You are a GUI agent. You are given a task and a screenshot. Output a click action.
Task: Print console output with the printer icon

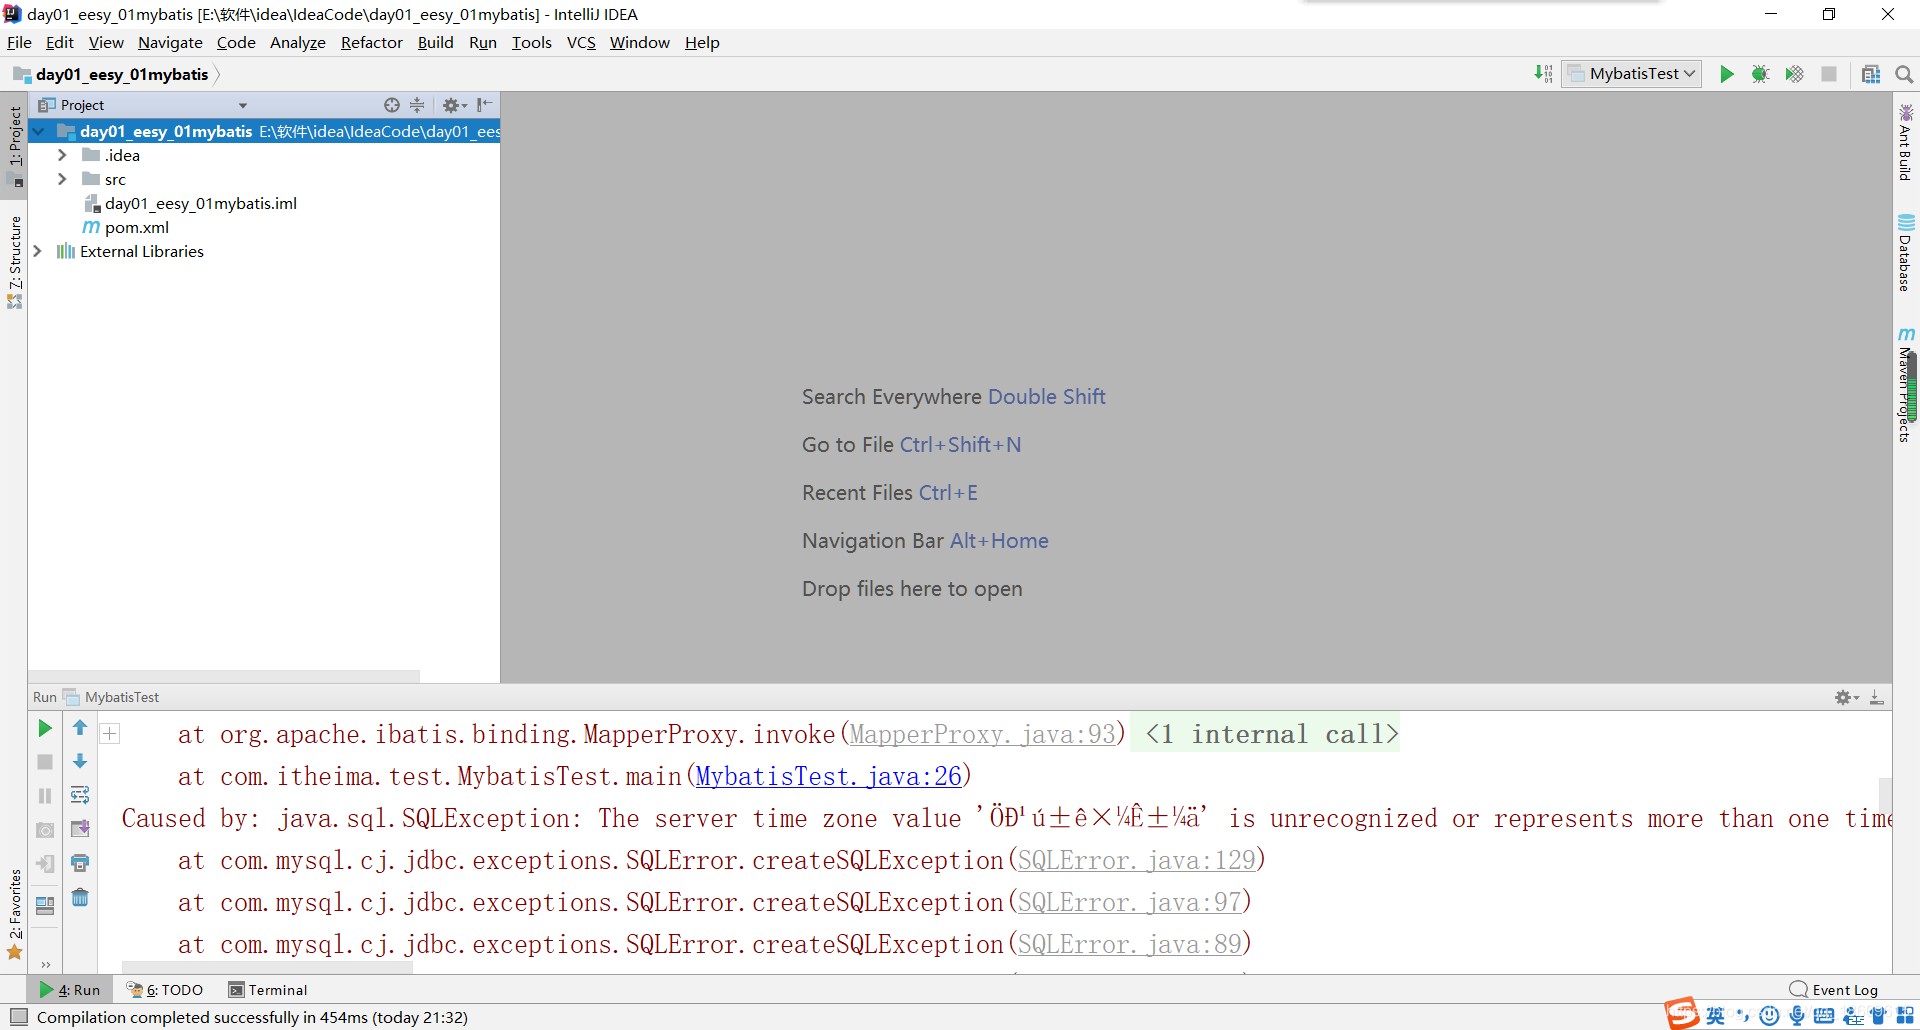80,863
